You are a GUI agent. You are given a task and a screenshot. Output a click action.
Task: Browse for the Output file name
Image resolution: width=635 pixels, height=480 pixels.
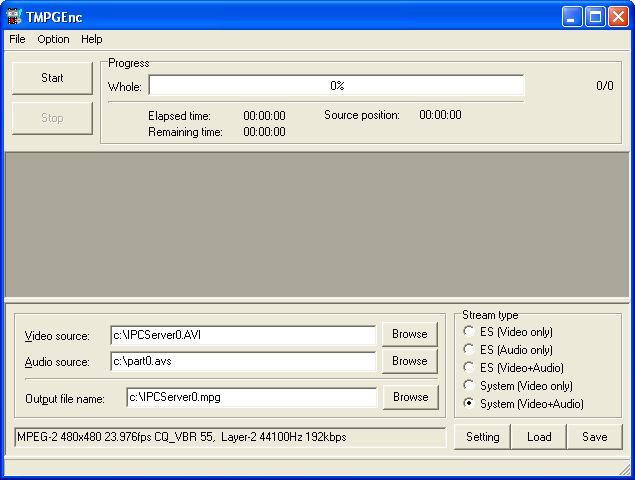coord(411,397)
